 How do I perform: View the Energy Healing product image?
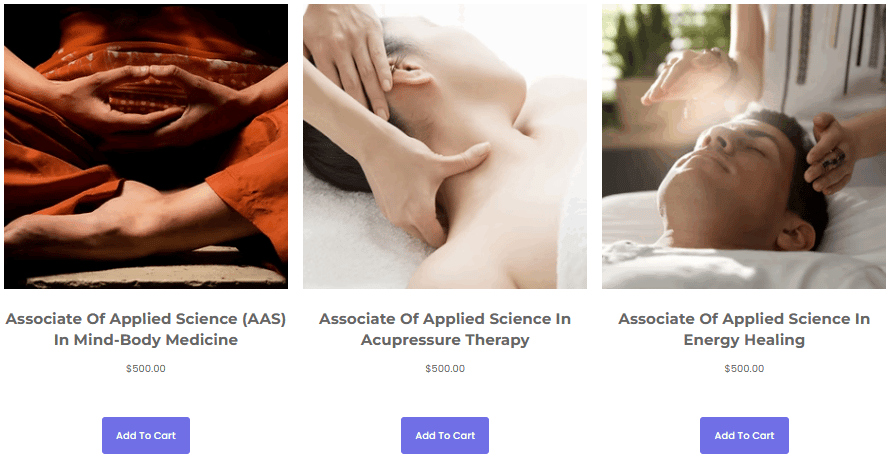[744, 146]
